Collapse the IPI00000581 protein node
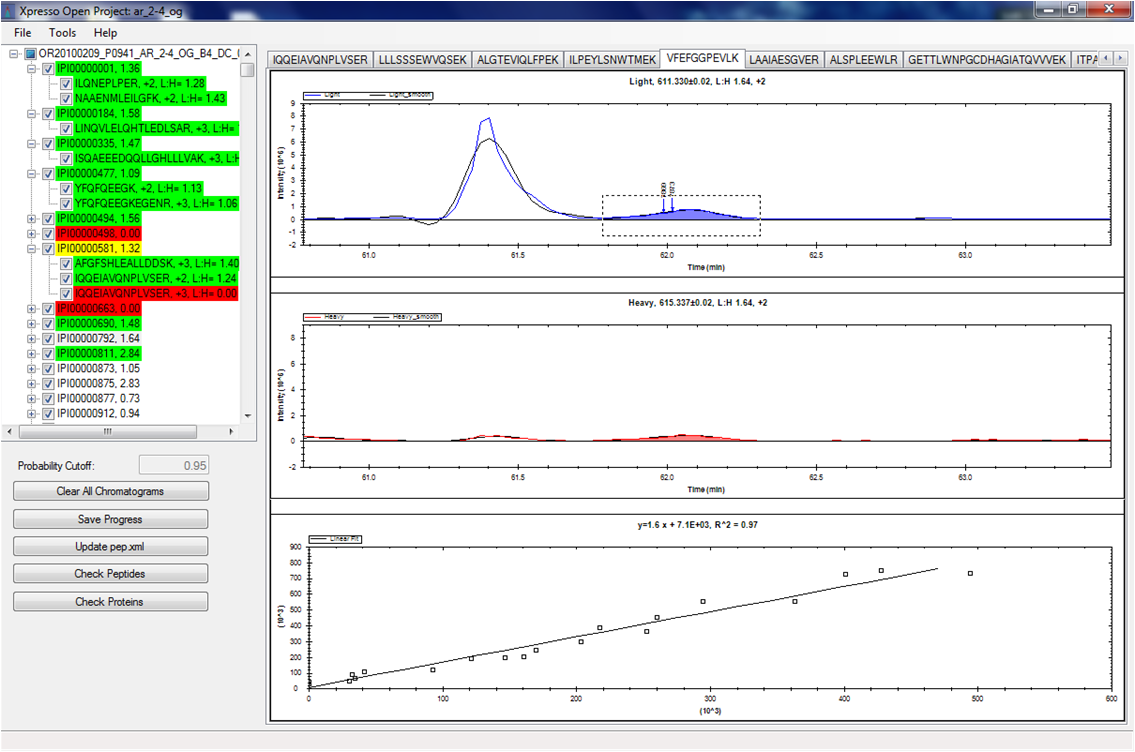 30,248
